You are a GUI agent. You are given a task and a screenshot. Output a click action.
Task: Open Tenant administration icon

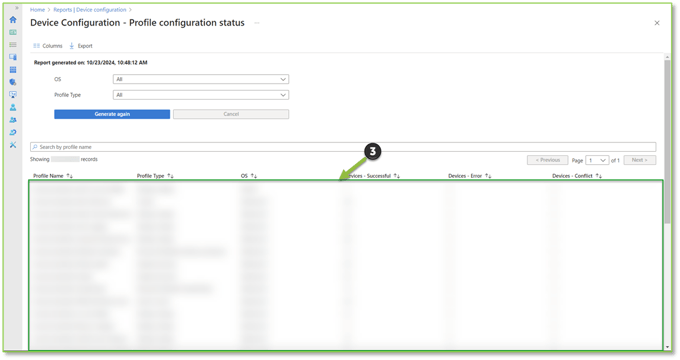(13, 132)
